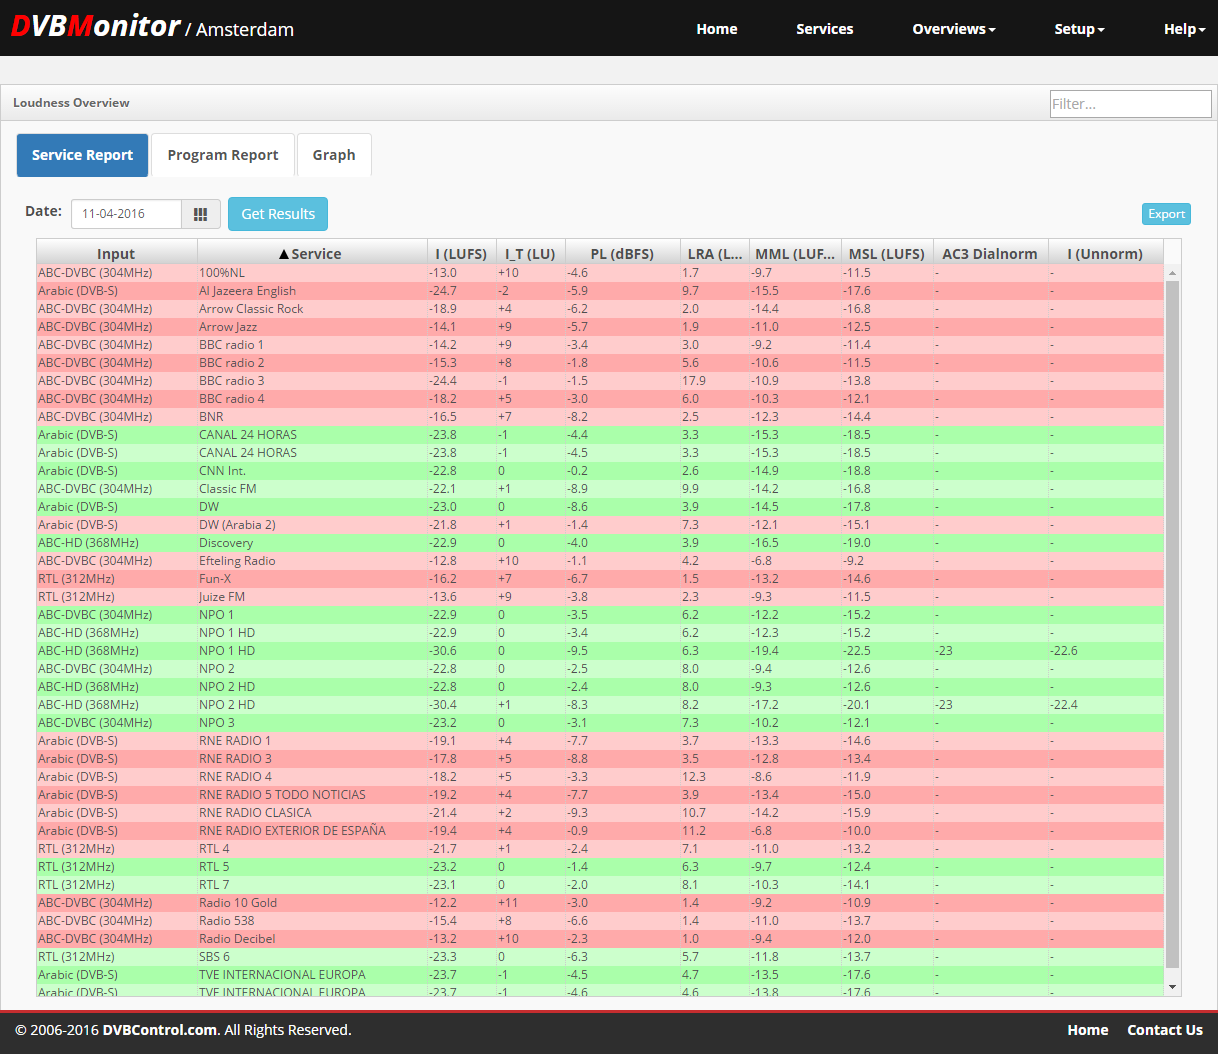Viewport: 1218px width, 1054px height.
Task: Select RNE RADIO 5 TODO NOTICIAS row
Action: 600,795
